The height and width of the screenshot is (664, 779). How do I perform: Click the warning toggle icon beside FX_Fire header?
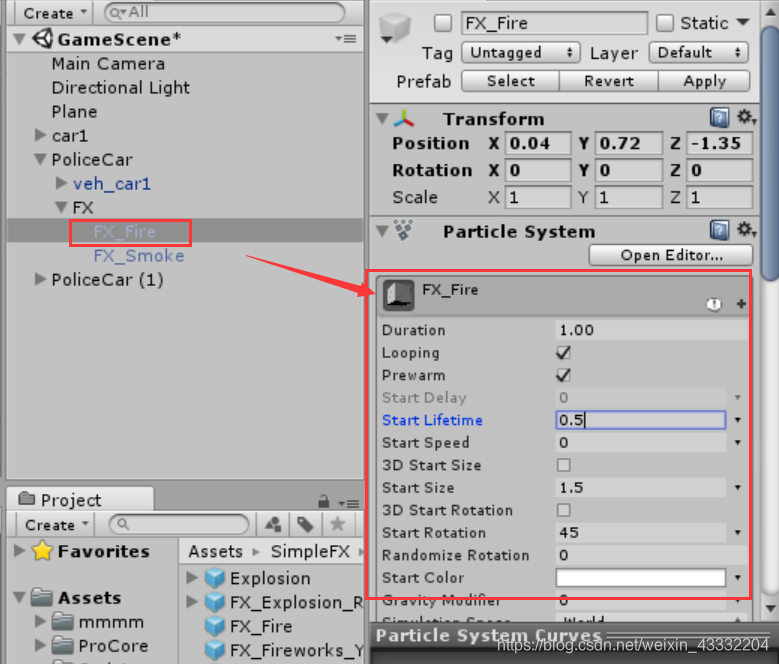point(713,304)
